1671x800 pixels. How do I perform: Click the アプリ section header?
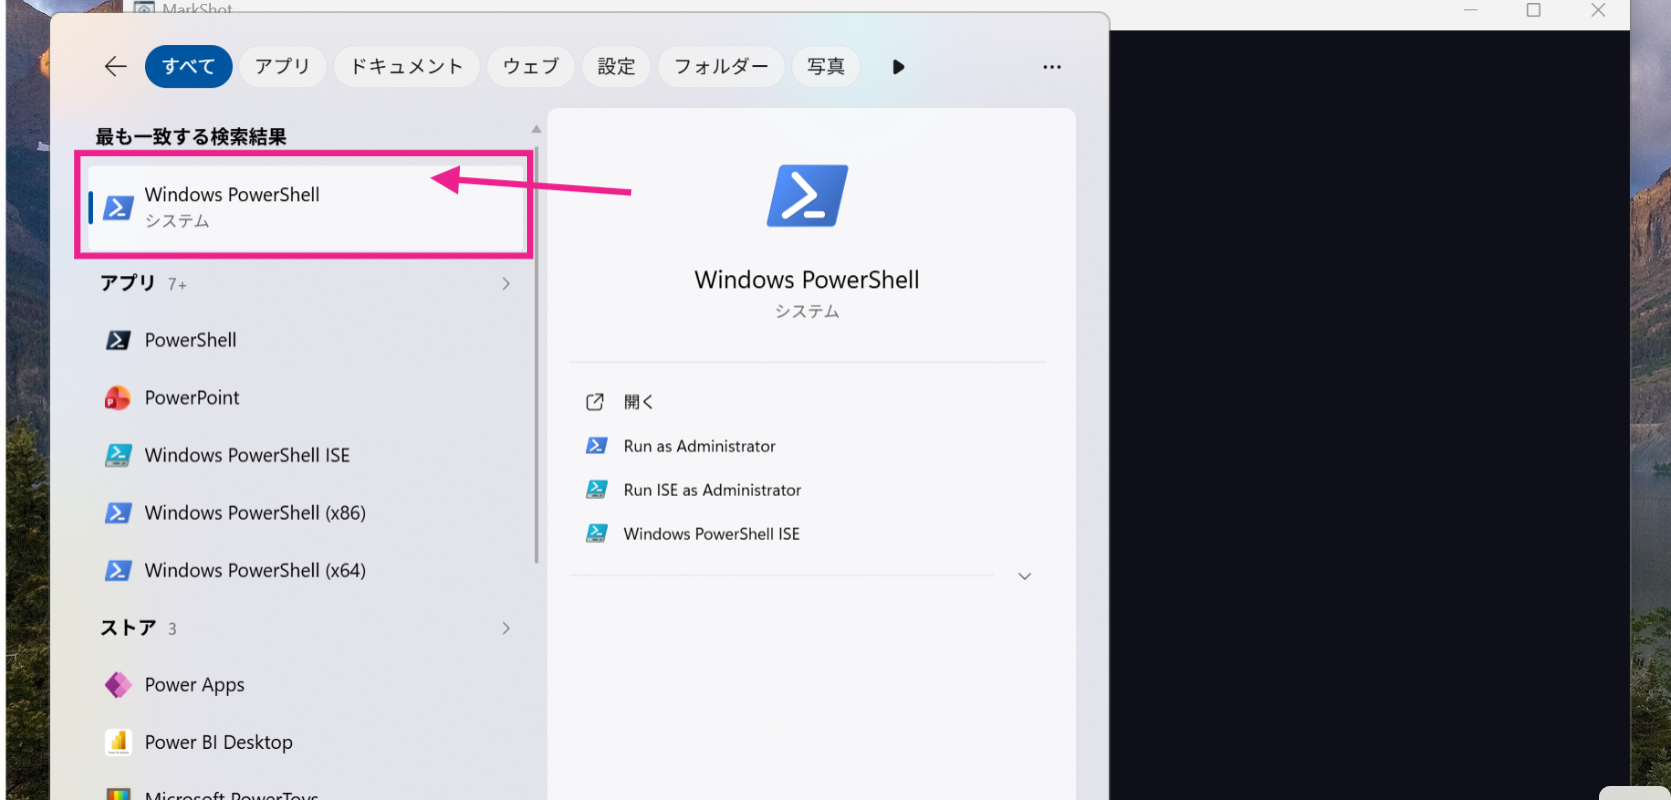128,283
